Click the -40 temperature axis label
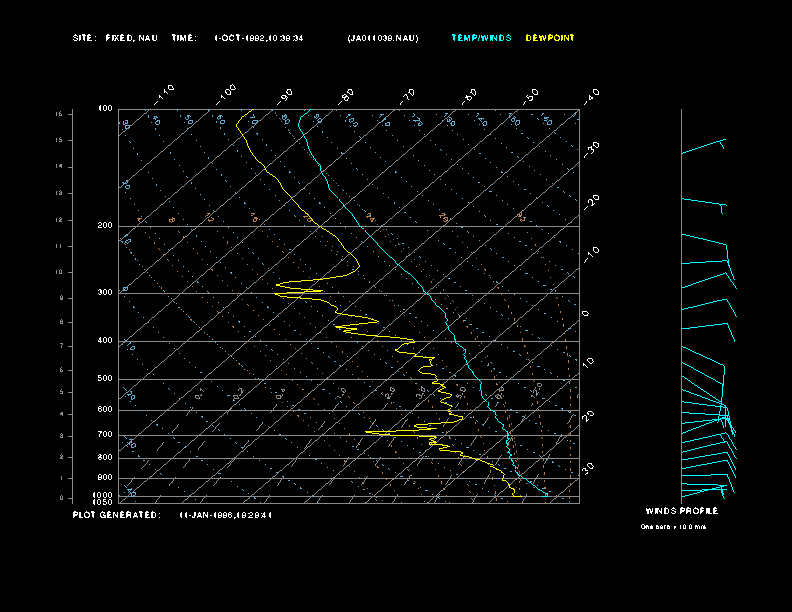 pyautogui.click(x=591, y=95)
